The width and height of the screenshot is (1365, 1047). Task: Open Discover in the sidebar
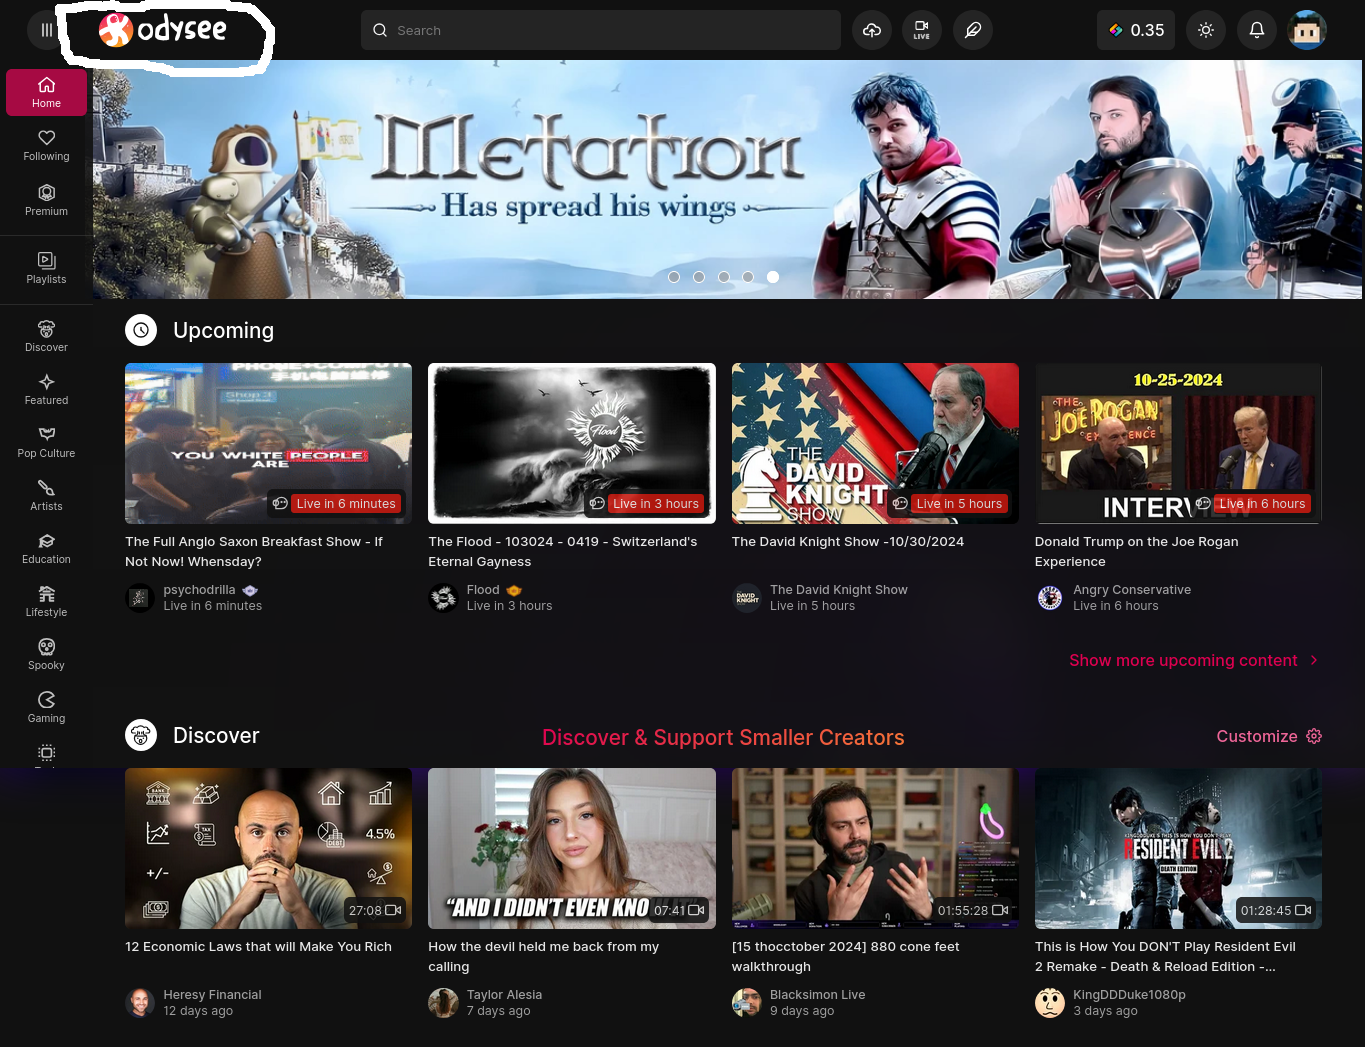point(46,336)
